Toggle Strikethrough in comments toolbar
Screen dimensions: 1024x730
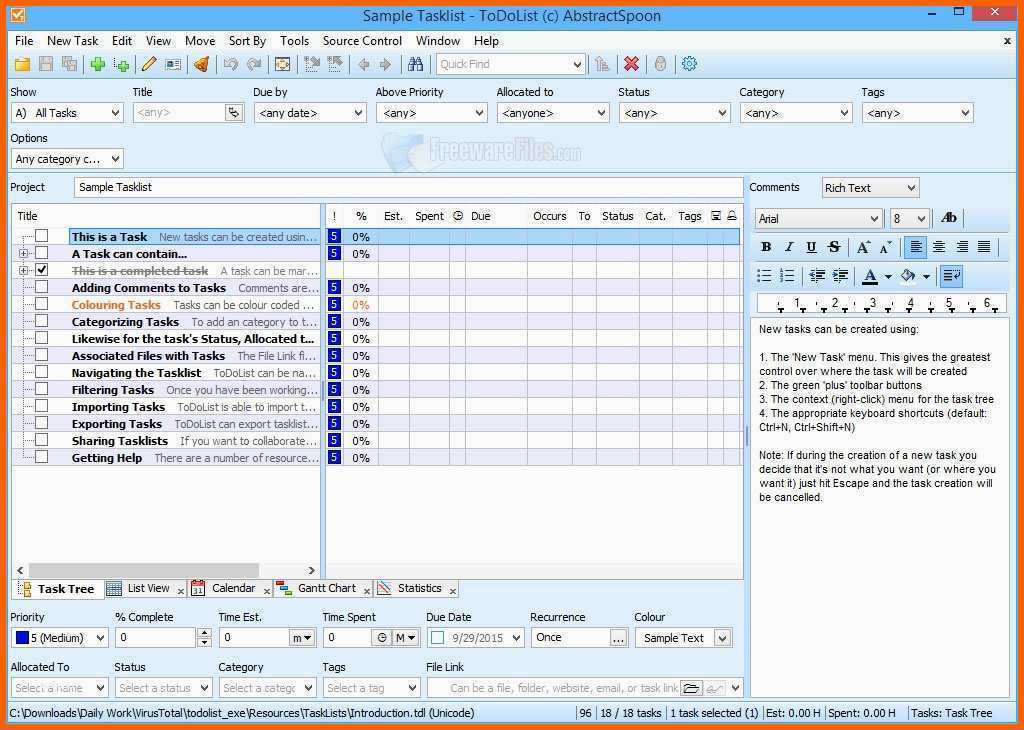point(834,247)
